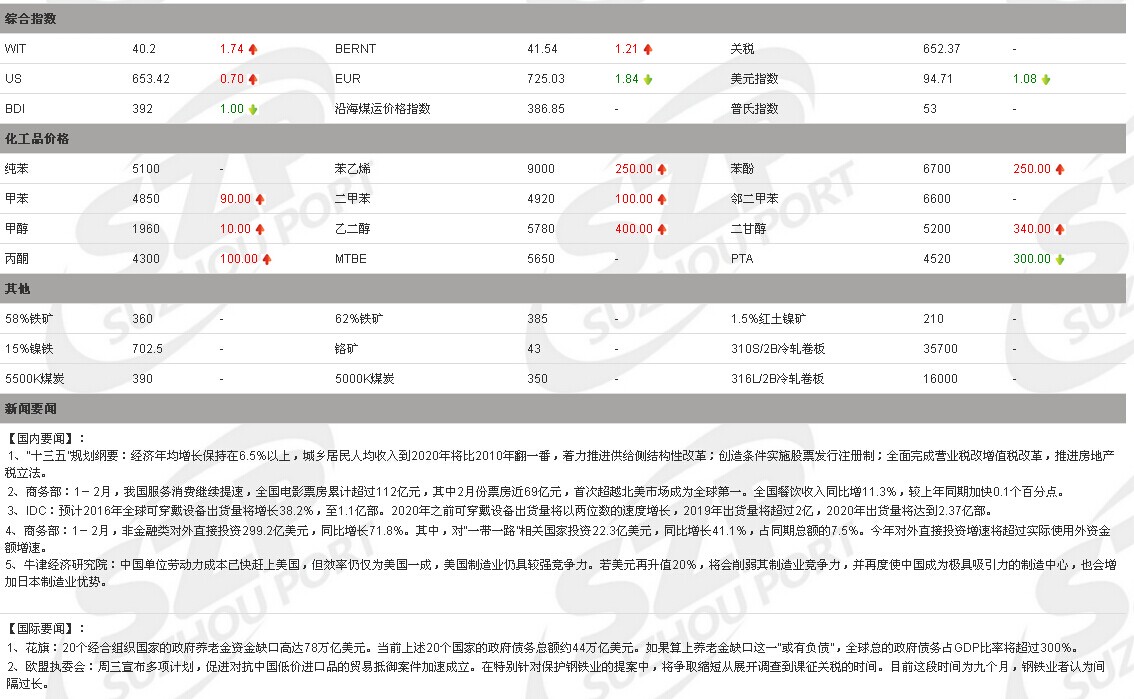The height and width of the screenshot is (699, 1134).
Task: Click the 美元指数 label
Action: [754, 79]
